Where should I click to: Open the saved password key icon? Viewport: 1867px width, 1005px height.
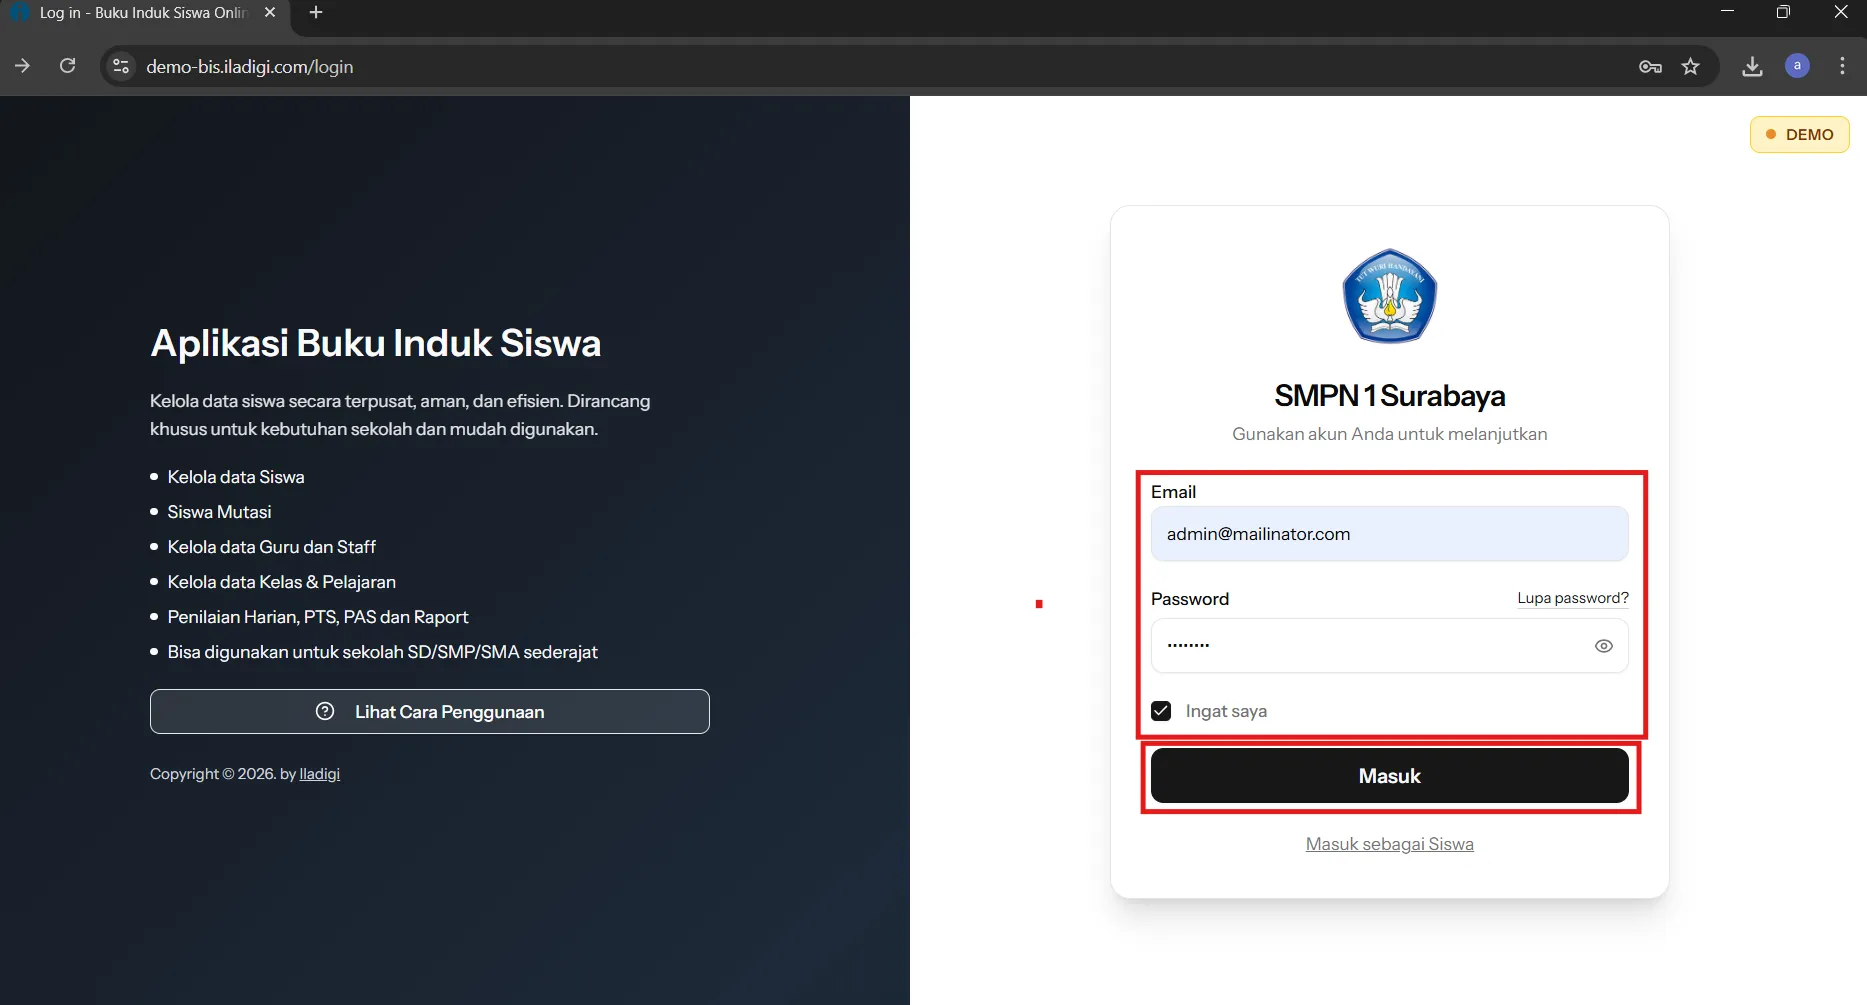tap(1650, 66)
